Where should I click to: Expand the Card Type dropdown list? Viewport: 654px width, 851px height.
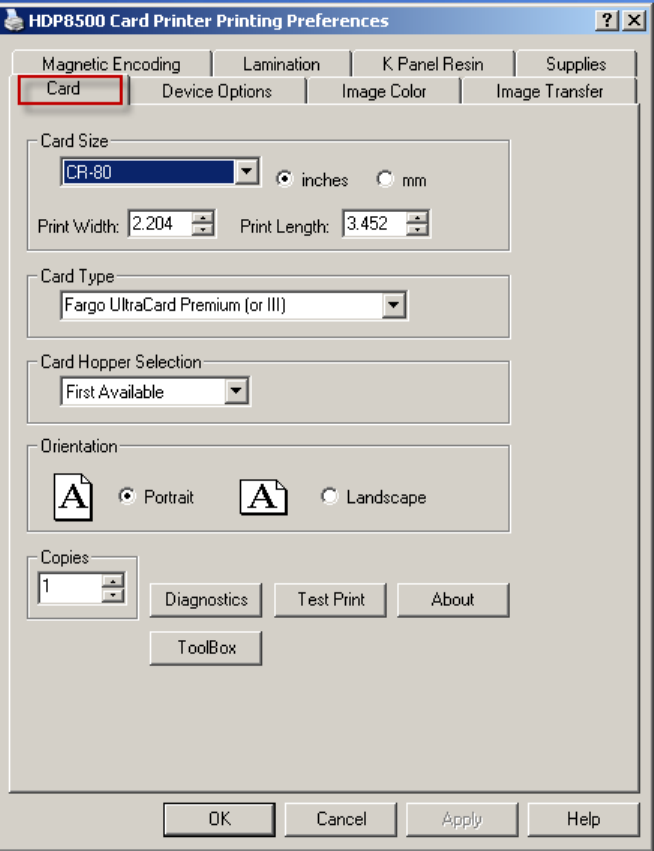(x=393, y=305)
